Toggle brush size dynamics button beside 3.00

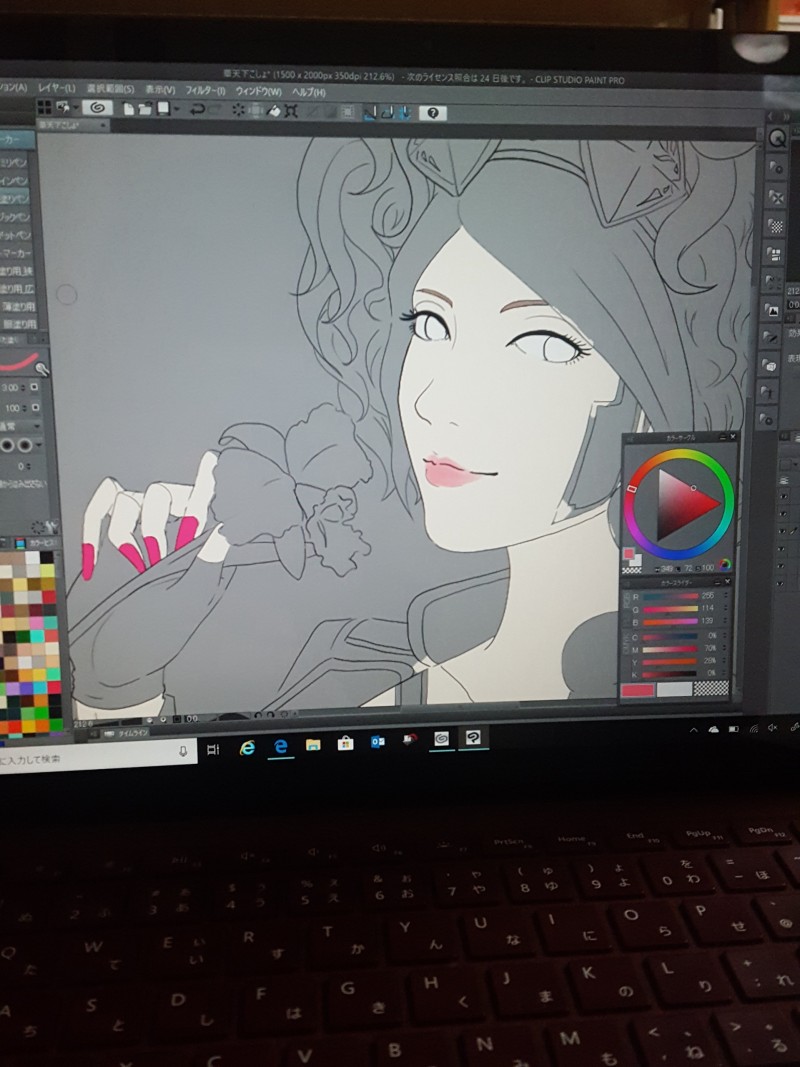pos(34,387)
